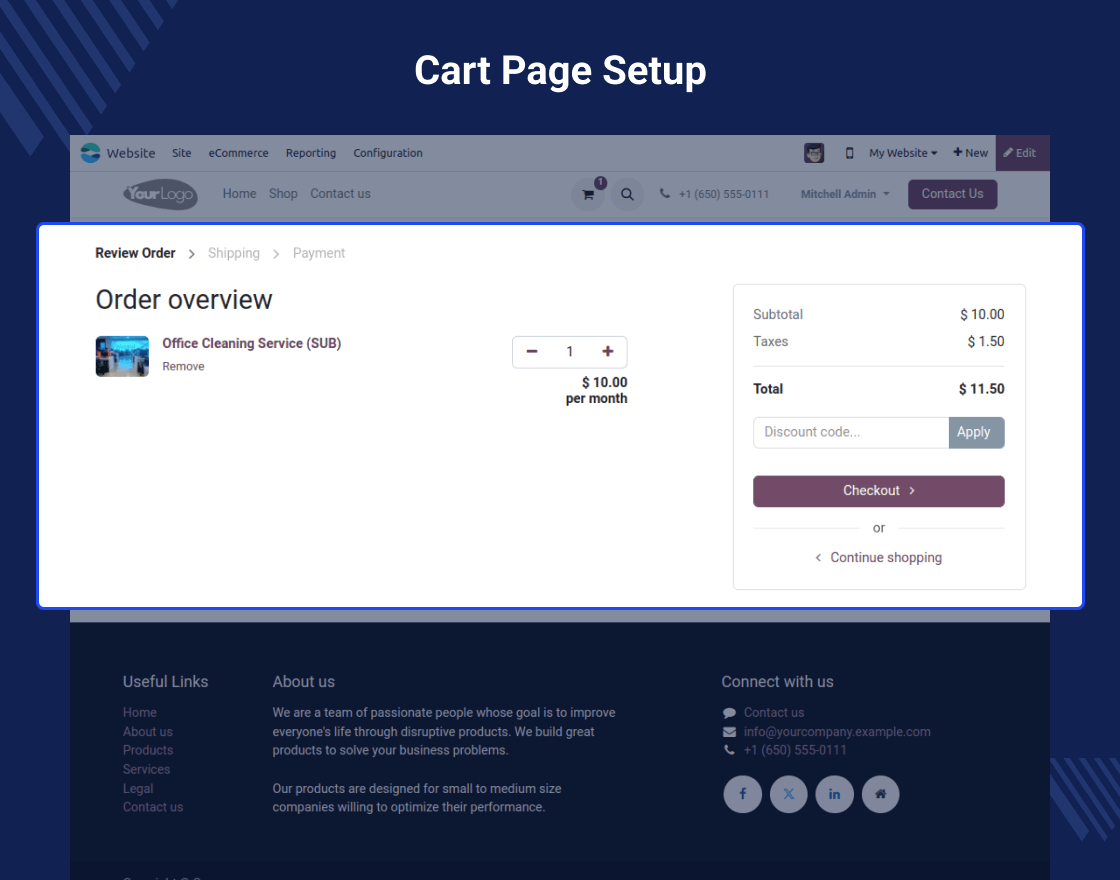Click footer phone number +1 (650) 555-0111
The image size is (1120, 880).
pyautogui.click(x=794, y=750)
